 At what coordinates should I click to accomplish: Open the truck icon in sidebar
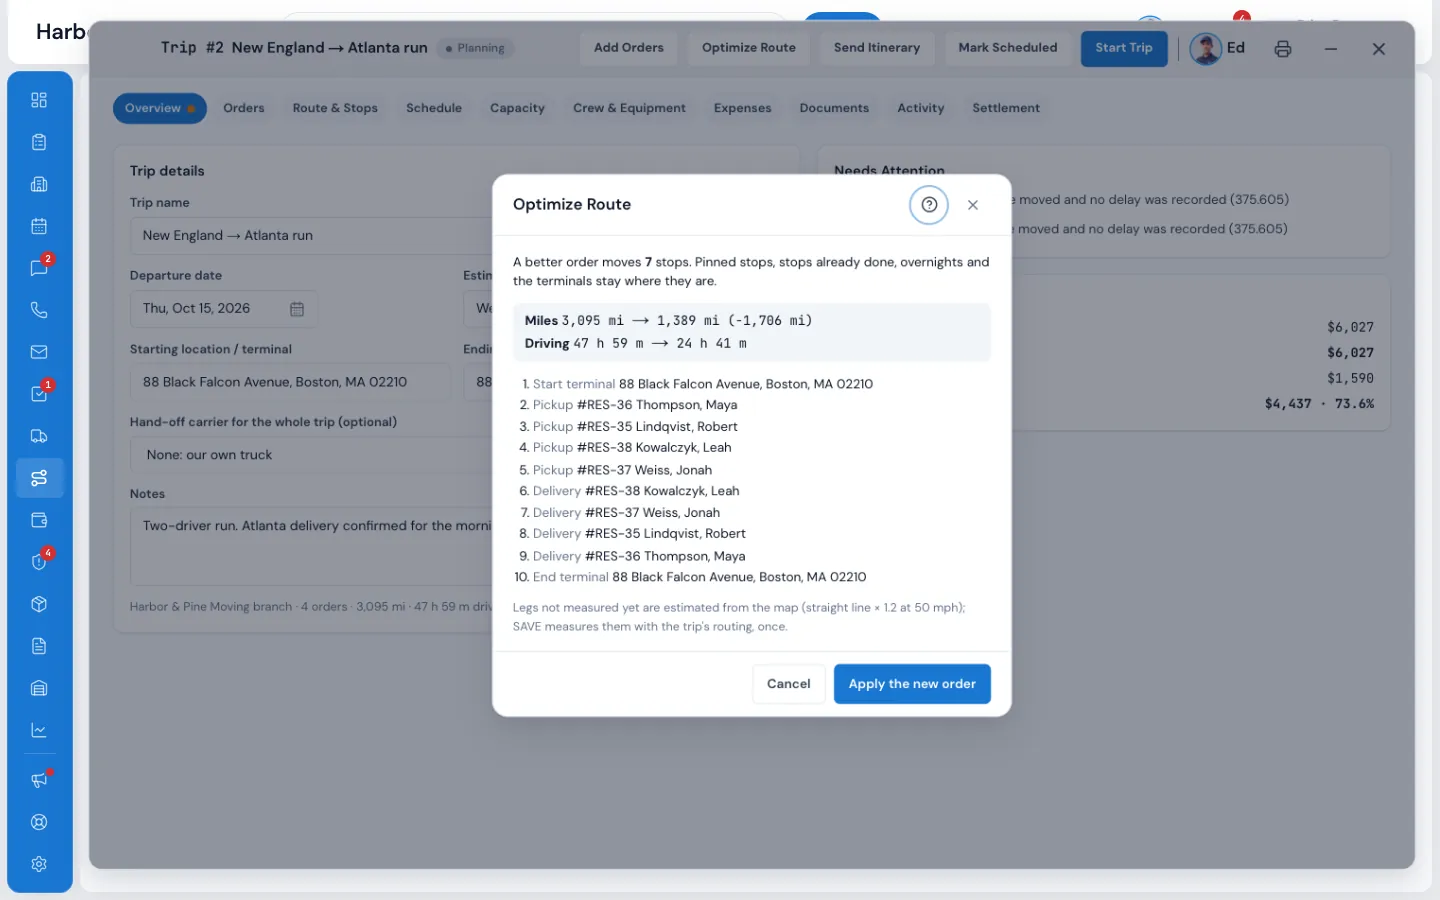click(39, 436)
